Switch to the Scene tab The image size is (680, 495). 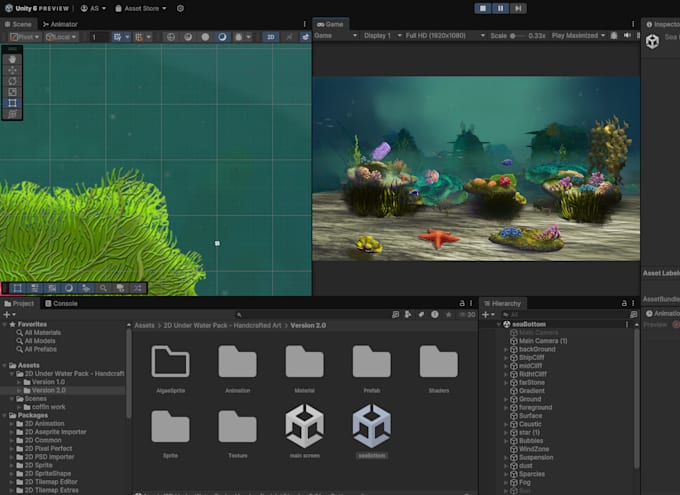18,24
